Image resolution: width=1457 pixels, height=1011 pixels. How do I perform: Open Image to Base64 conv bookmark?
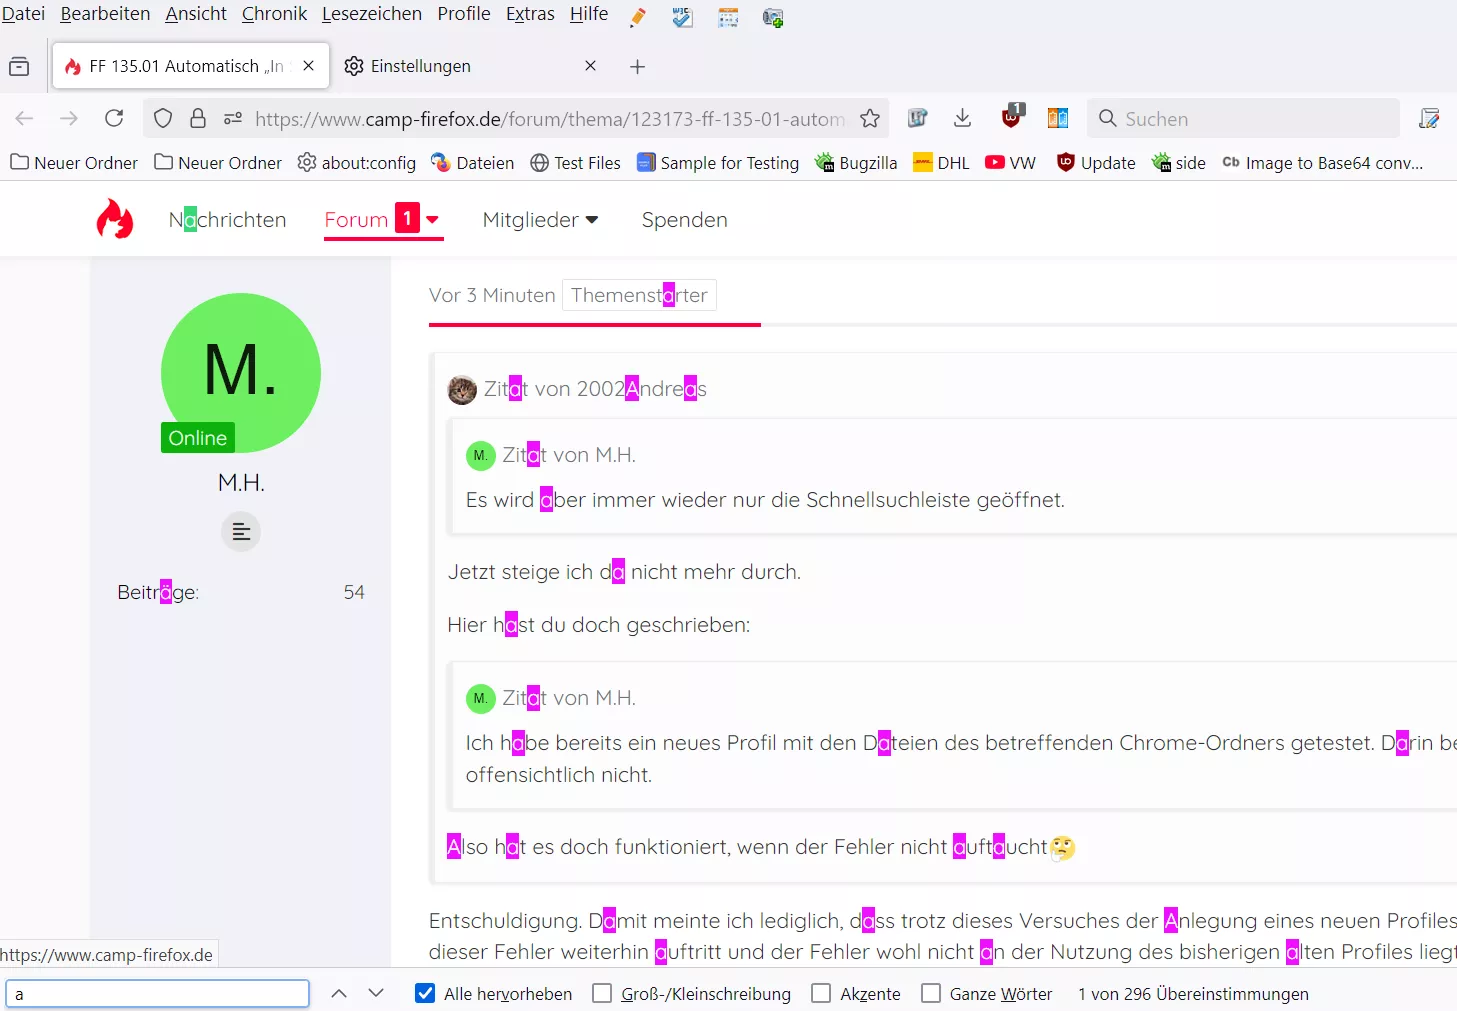coord(1322,163)
